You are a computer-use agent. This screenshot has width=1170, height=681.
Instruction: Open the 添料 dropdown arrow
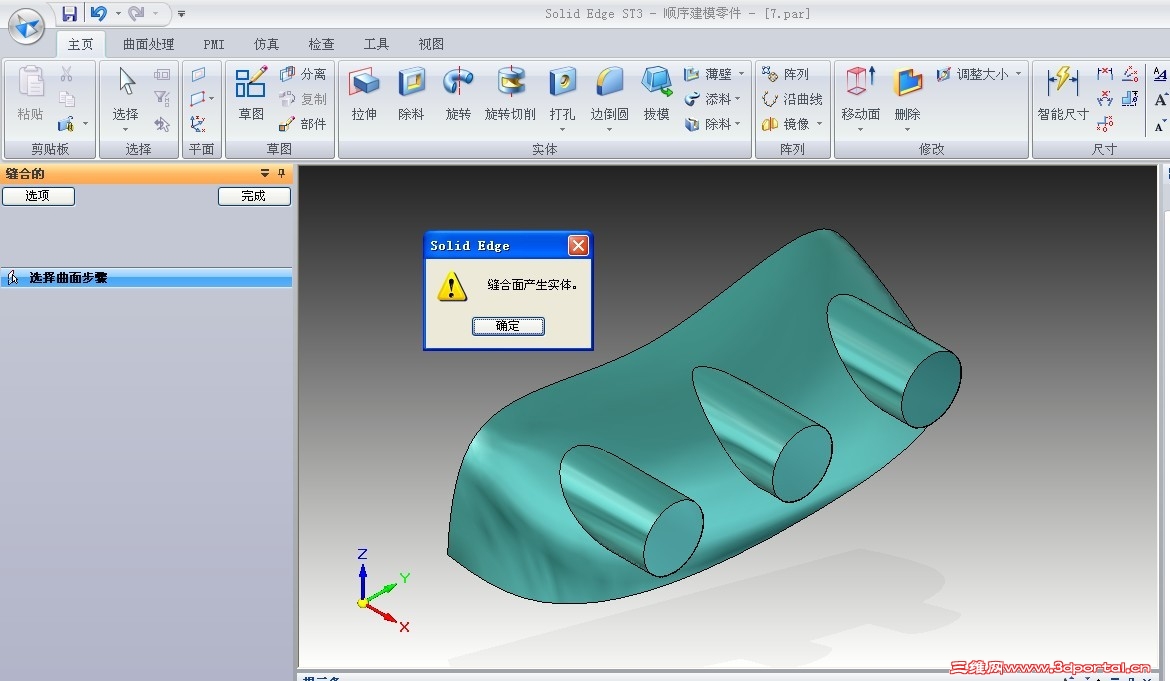[x=737, y=98]
